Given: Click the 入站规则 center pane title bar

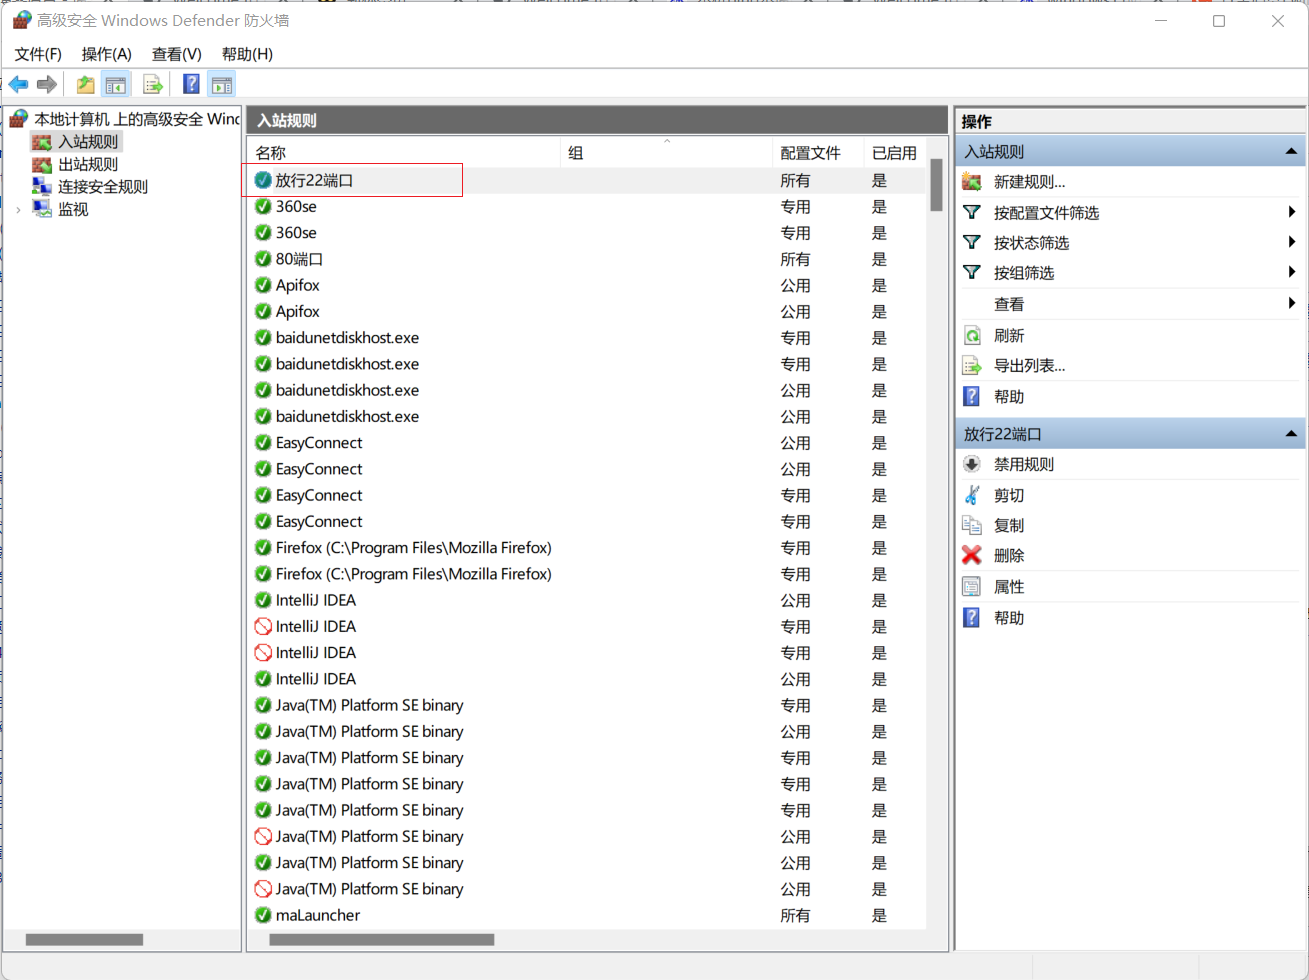Looking at the screenshot, I should [x=597, y=120].
